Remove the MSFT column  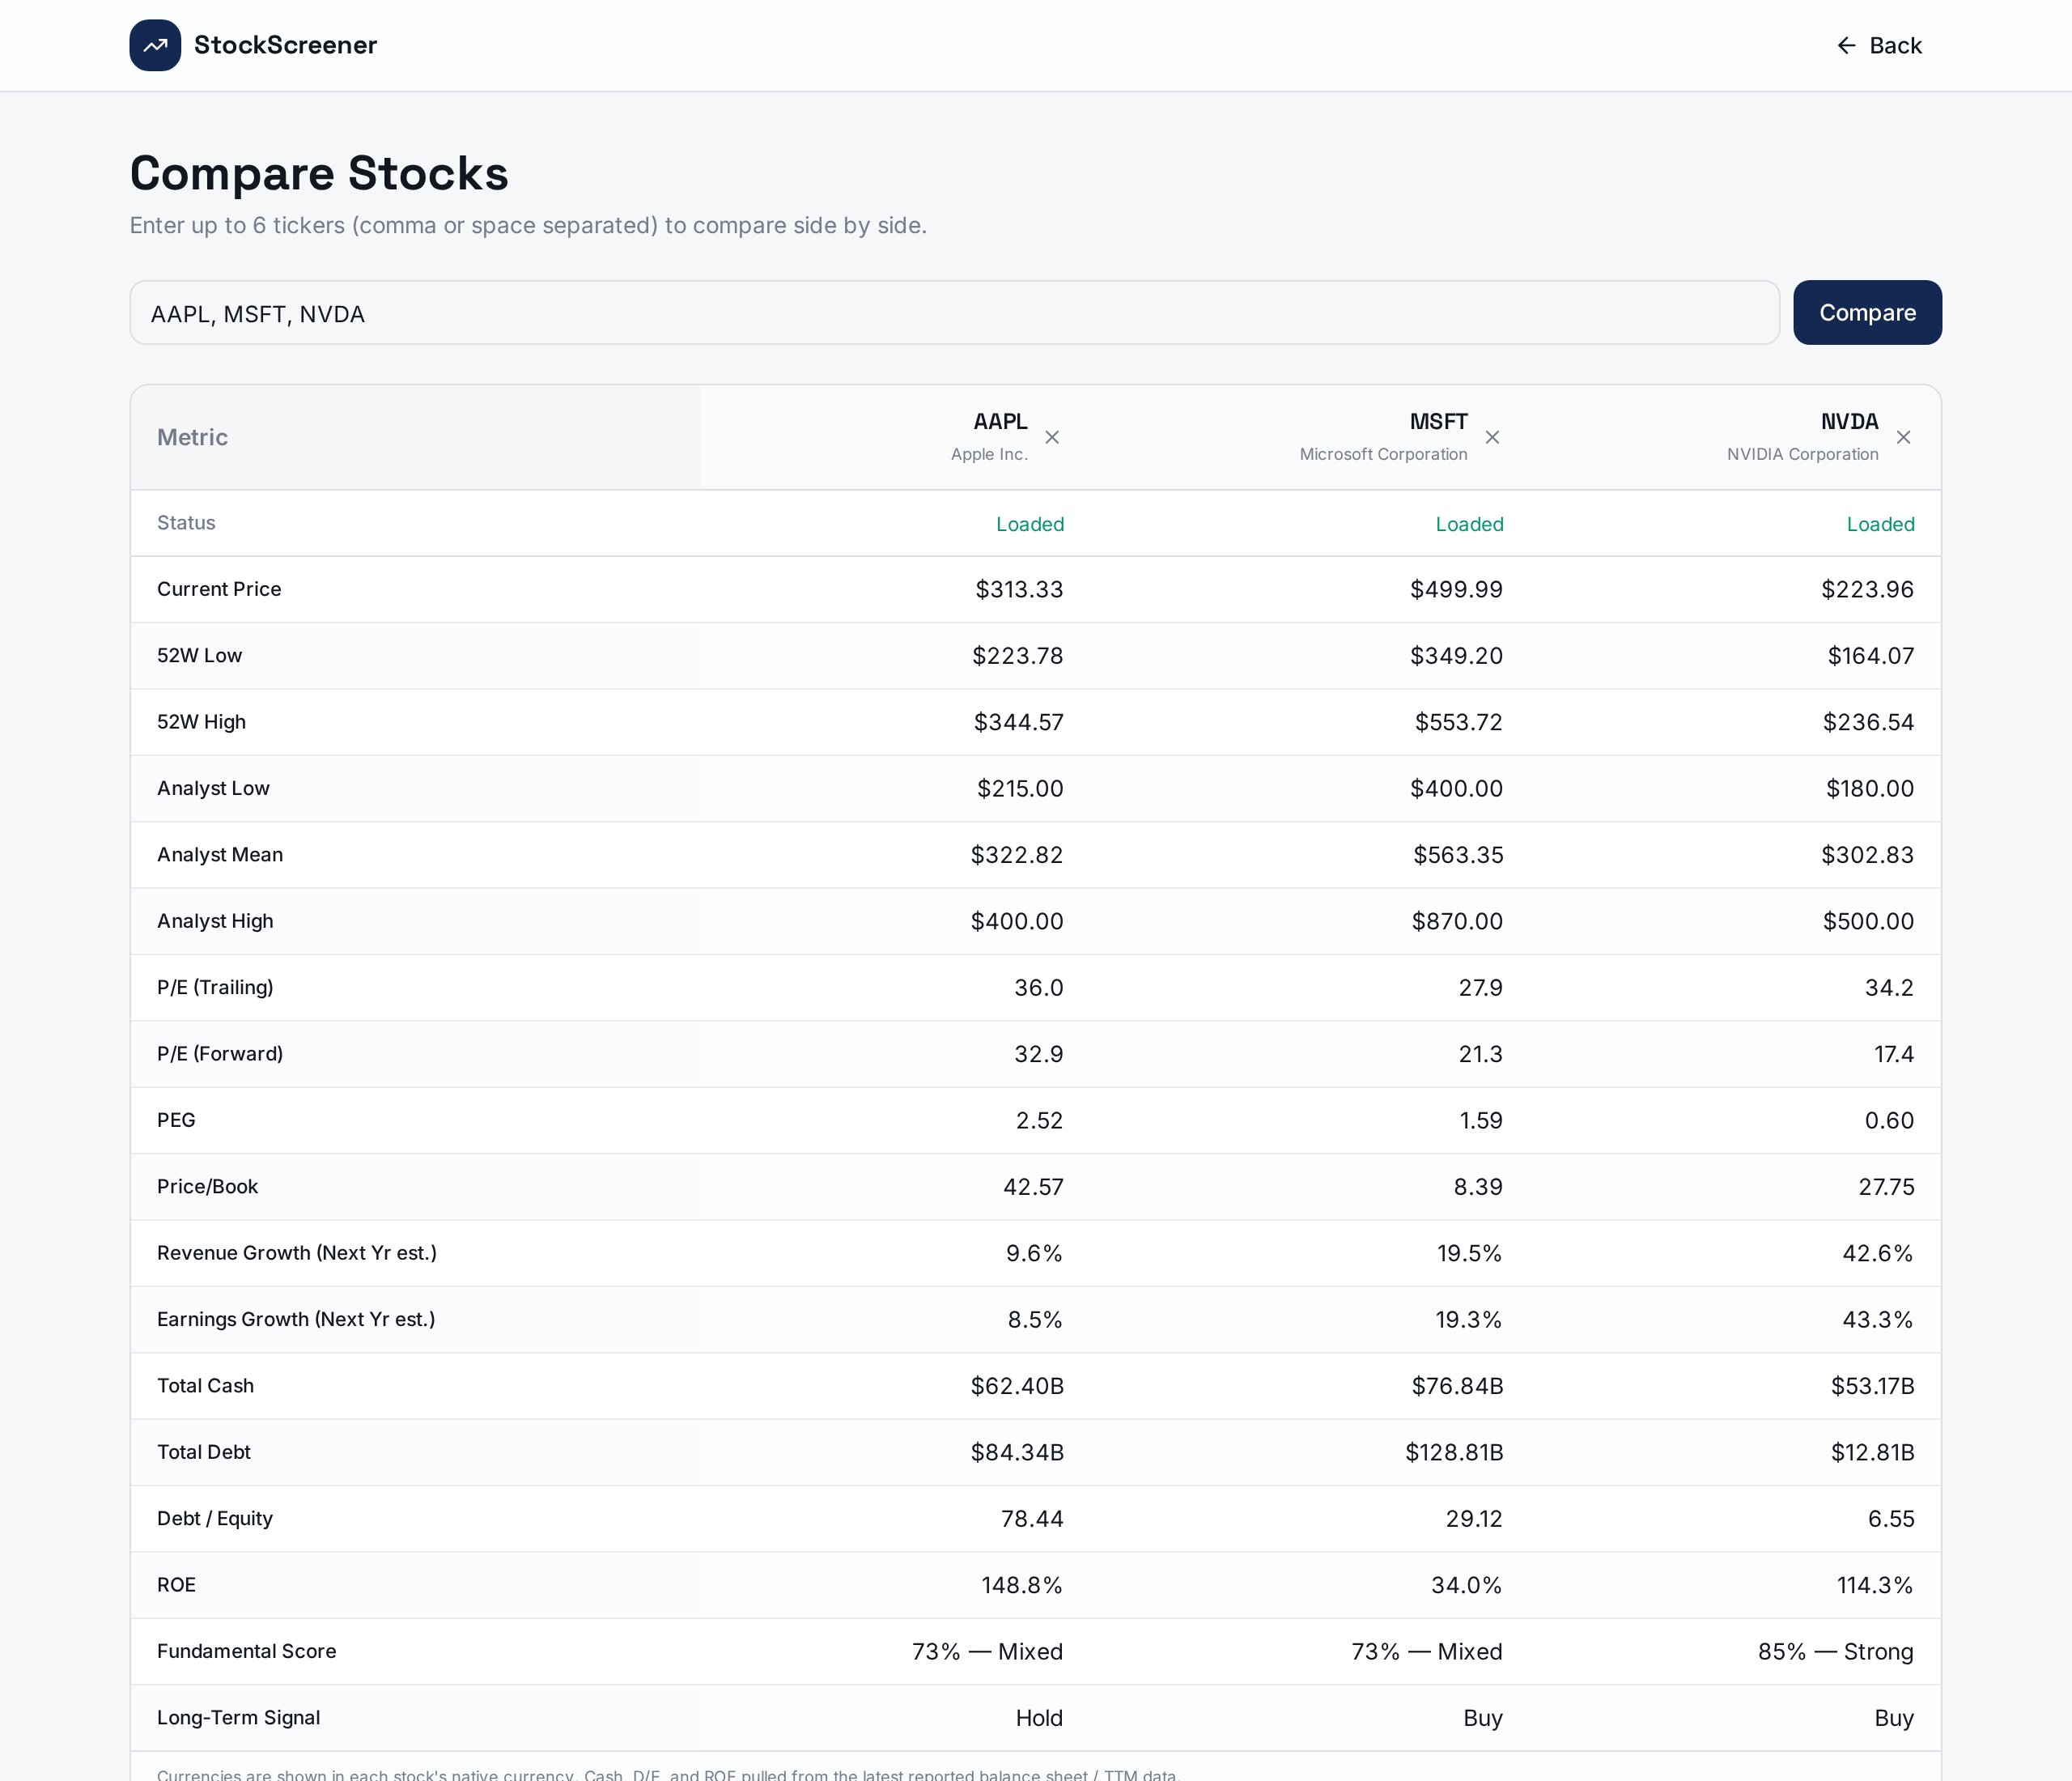1492,437
